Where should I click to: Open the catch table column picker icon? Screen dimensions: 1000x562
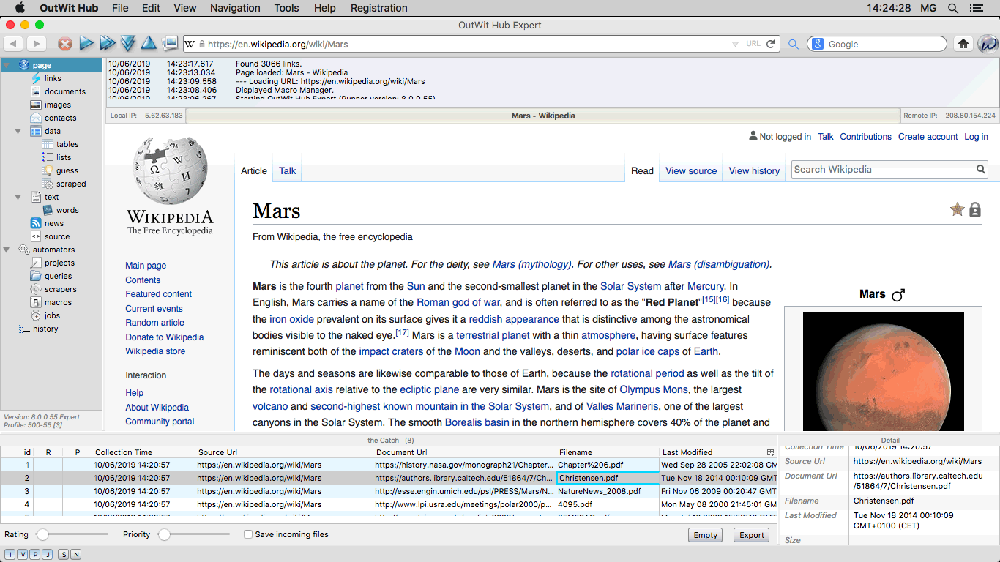tap(770, 452)
